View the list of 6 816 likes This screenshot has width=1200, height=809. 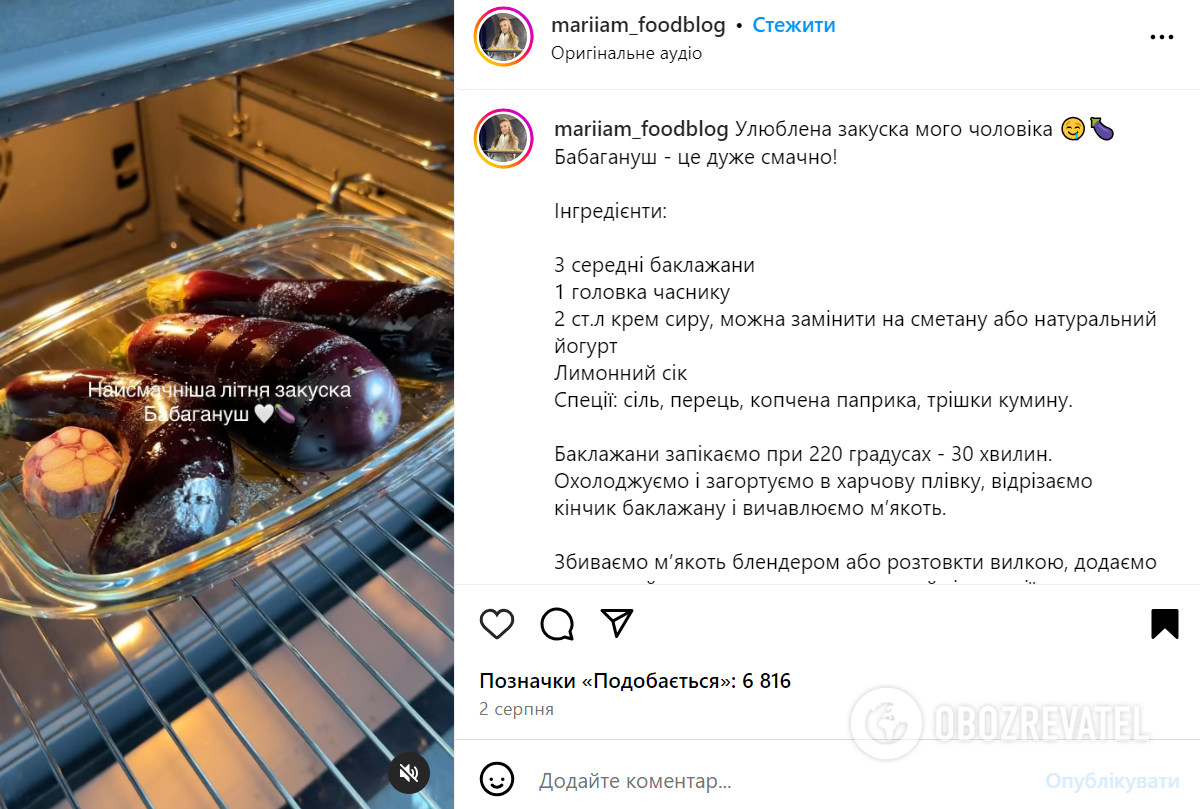pos(635,681)
